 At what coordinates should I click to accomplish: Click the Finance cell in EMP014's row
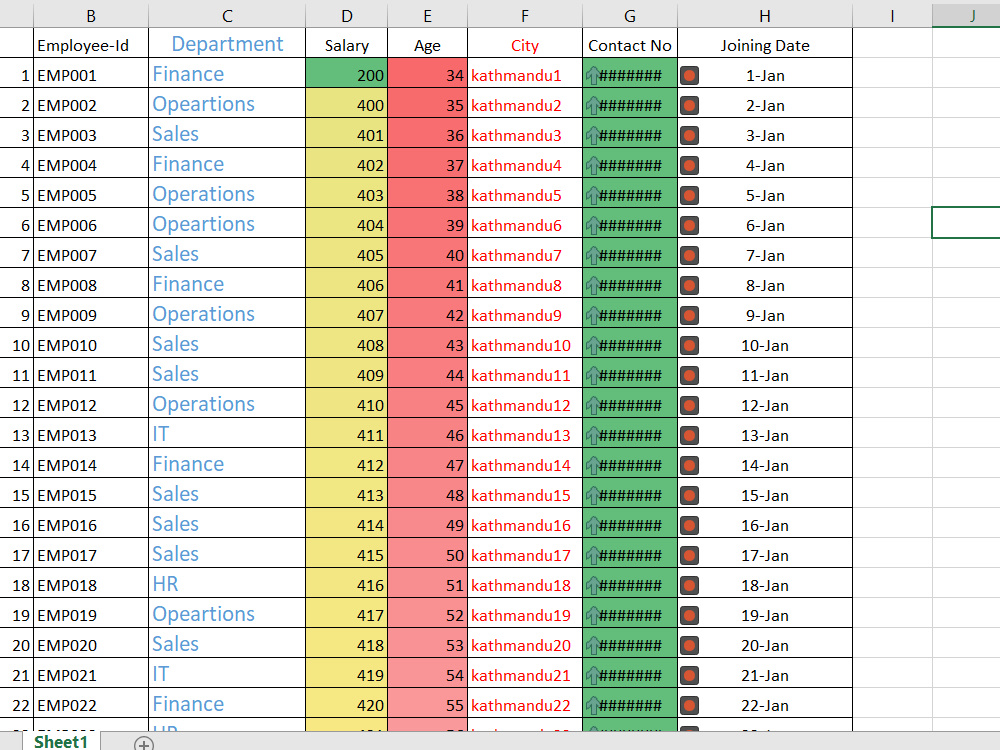coord(227,464)
